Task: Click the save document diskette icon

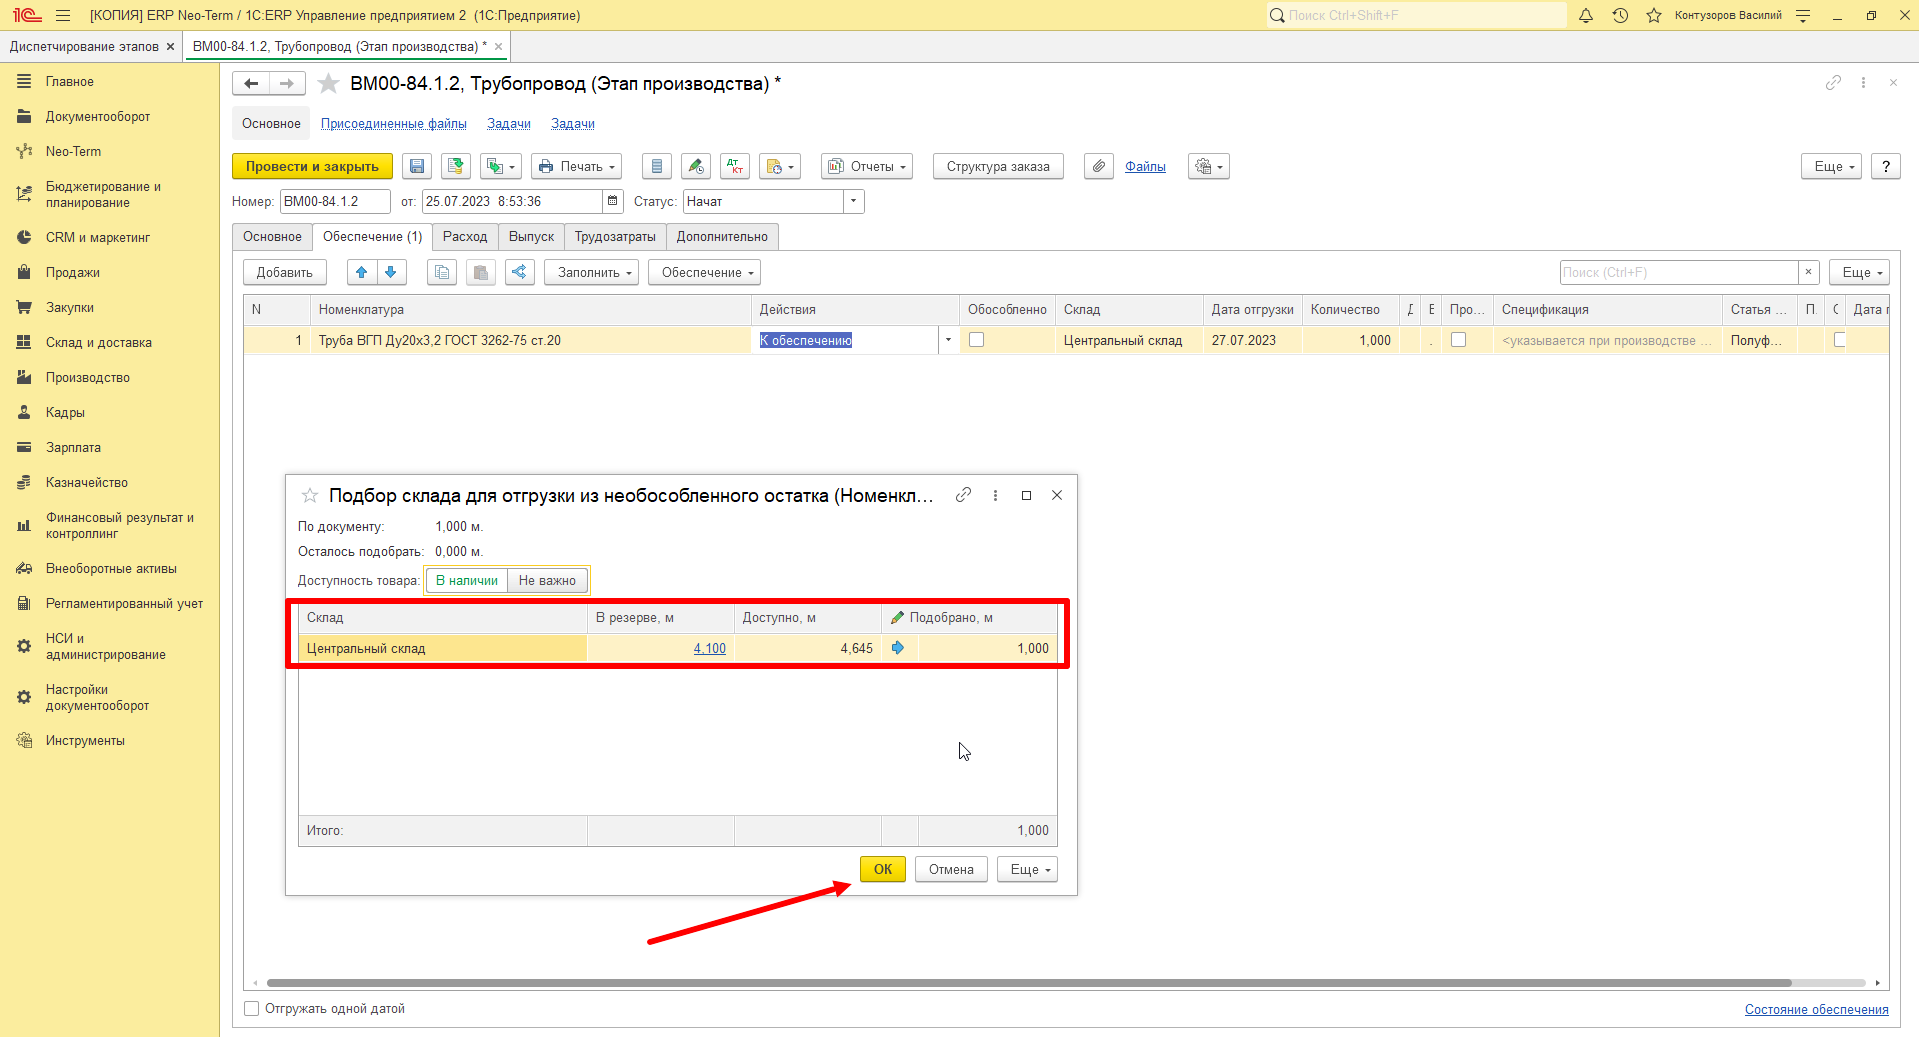Action: 417,167
